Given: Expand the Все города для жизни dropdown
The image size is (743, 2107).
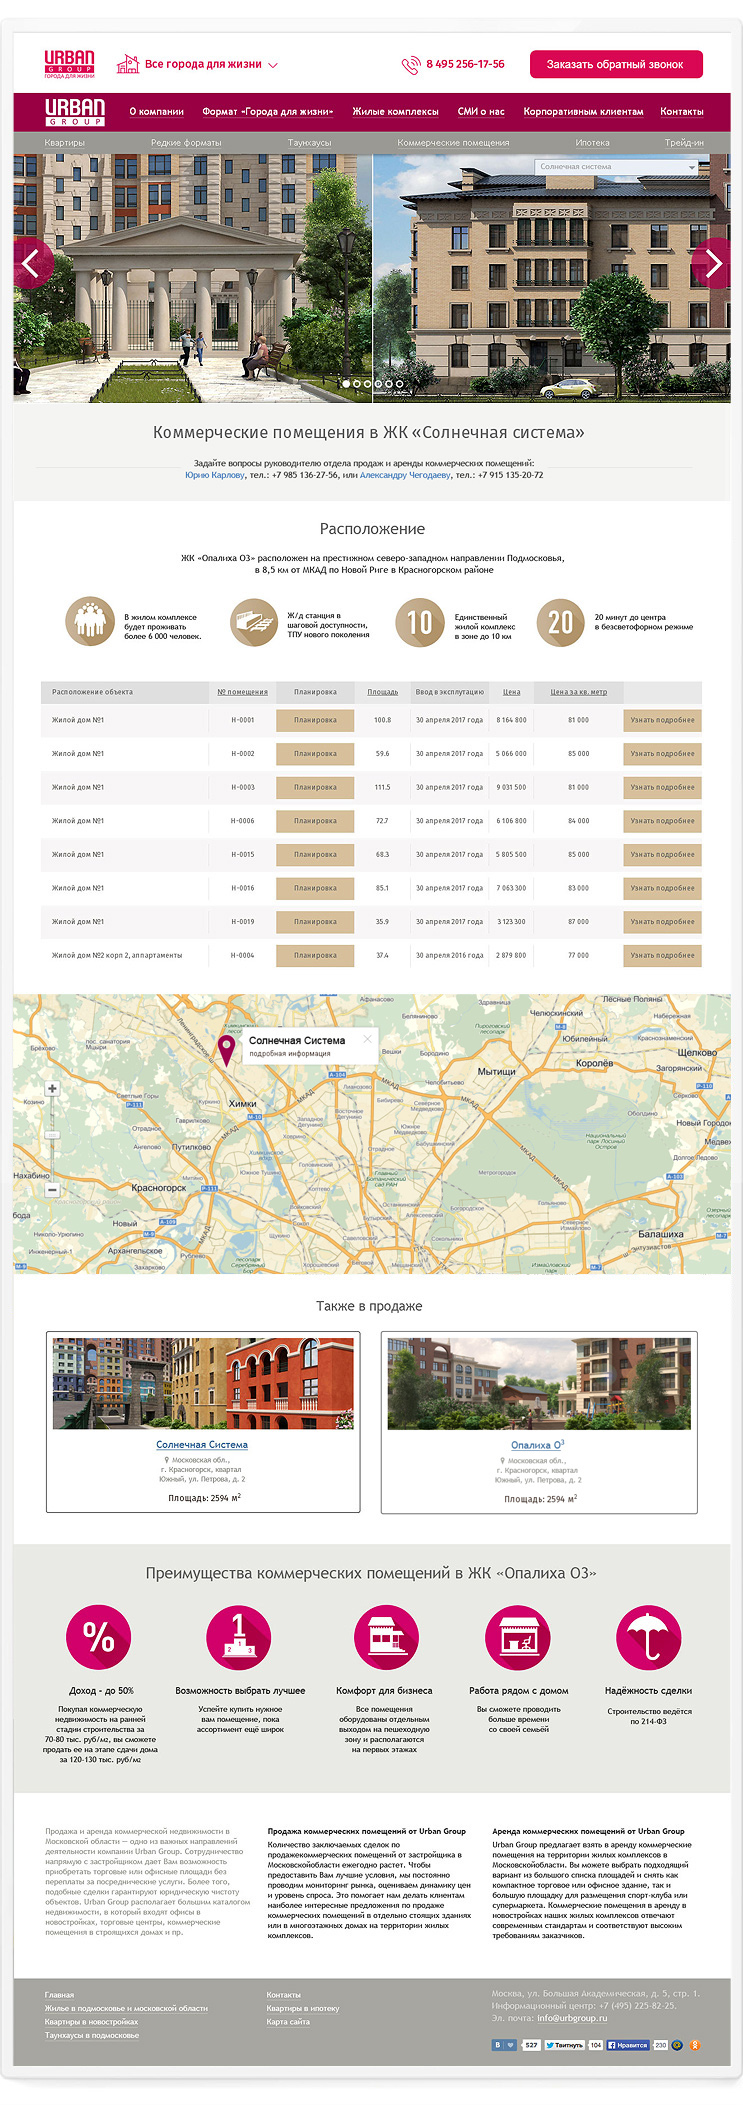Looking at the screenshot, I should pyautogui.click(x=272, y=65).
